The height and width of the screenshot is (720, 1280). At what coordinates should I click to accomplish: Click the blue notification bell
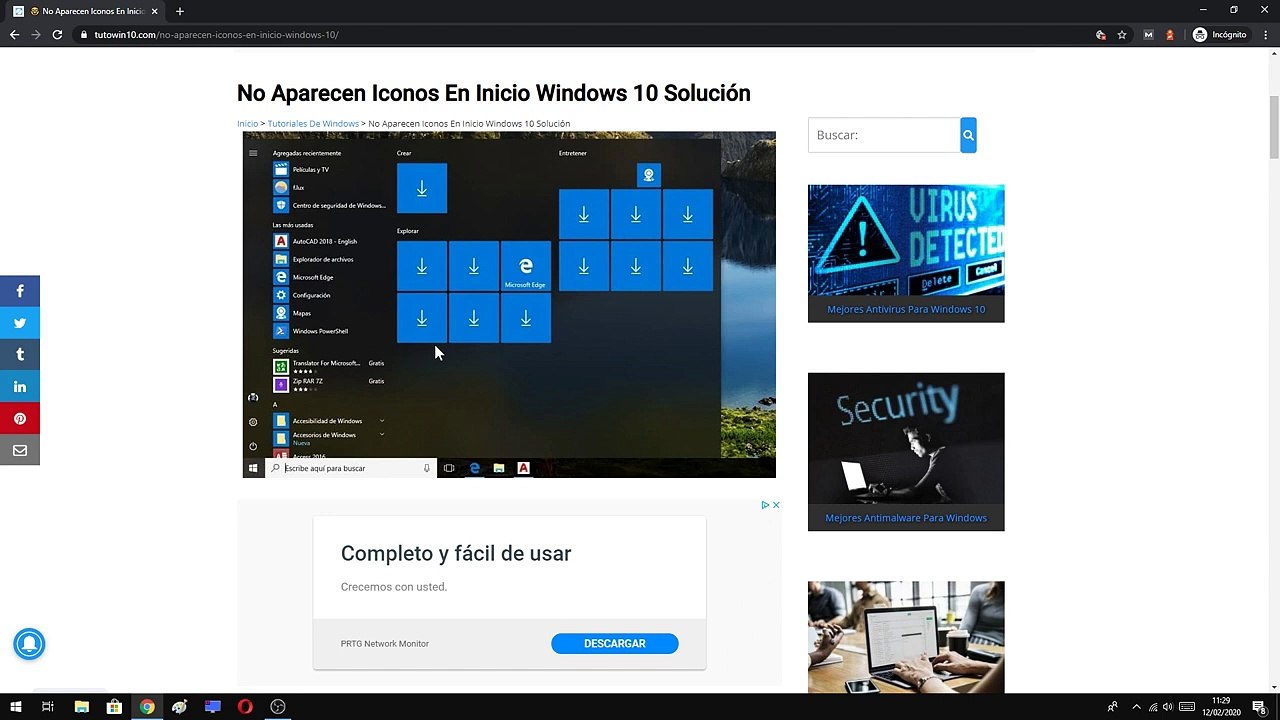[29, 644]
